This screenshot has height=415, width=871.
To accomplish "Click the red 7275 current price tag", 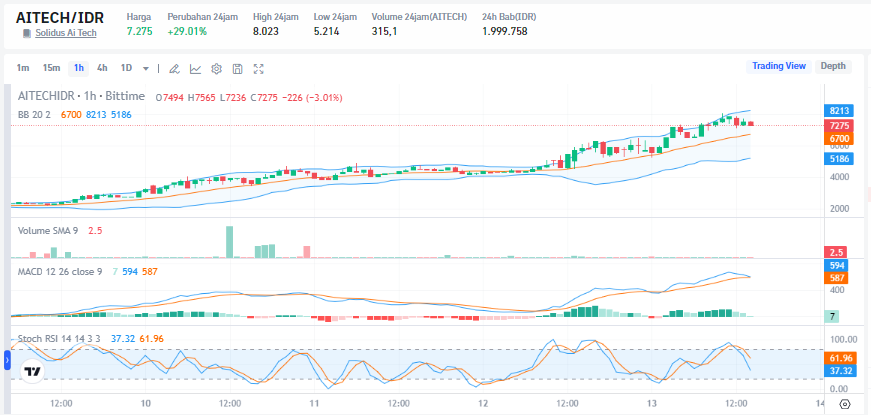I will (x=838, y=126).
